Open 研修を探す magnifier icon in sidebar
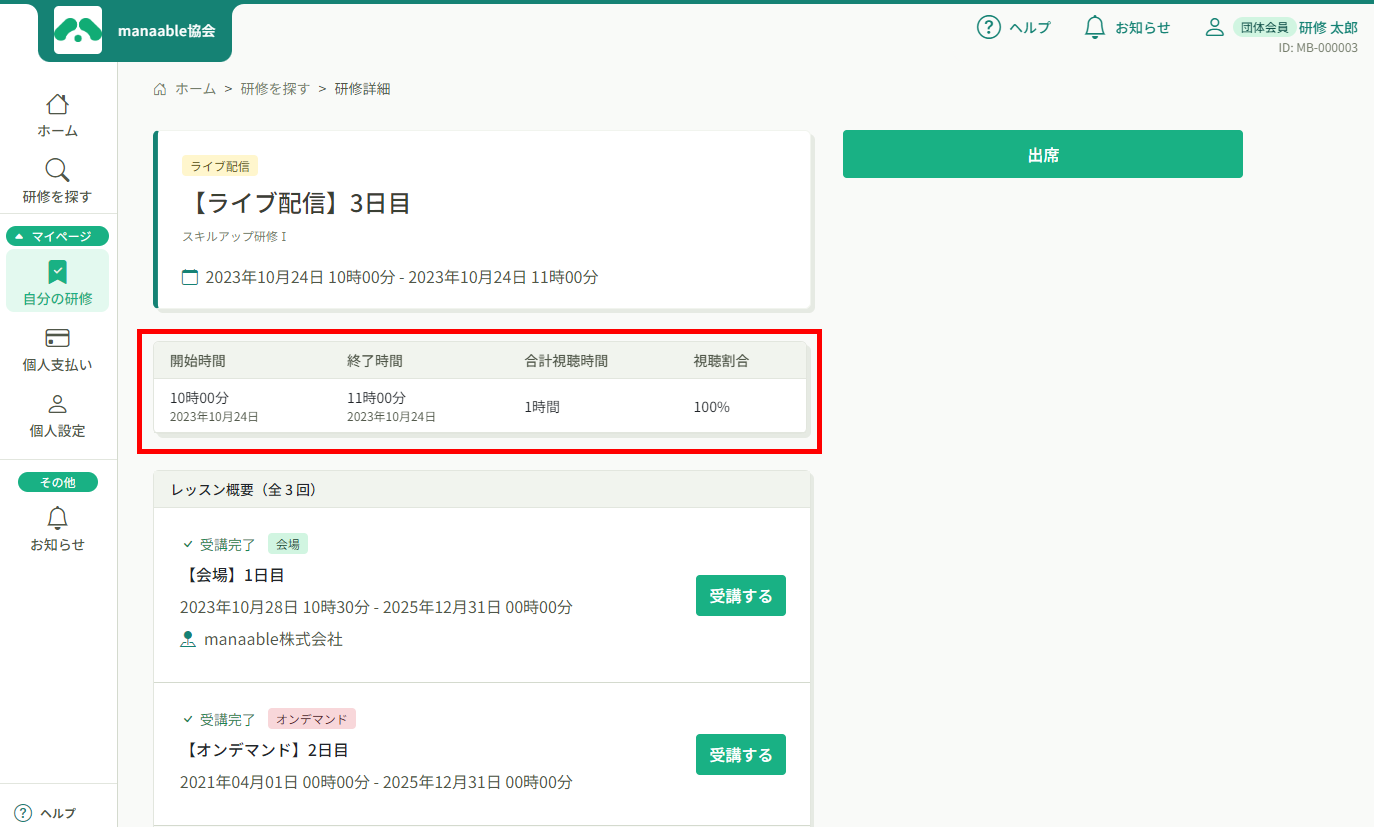Screen dimensions: 1374x827 (x=58, y=170)
